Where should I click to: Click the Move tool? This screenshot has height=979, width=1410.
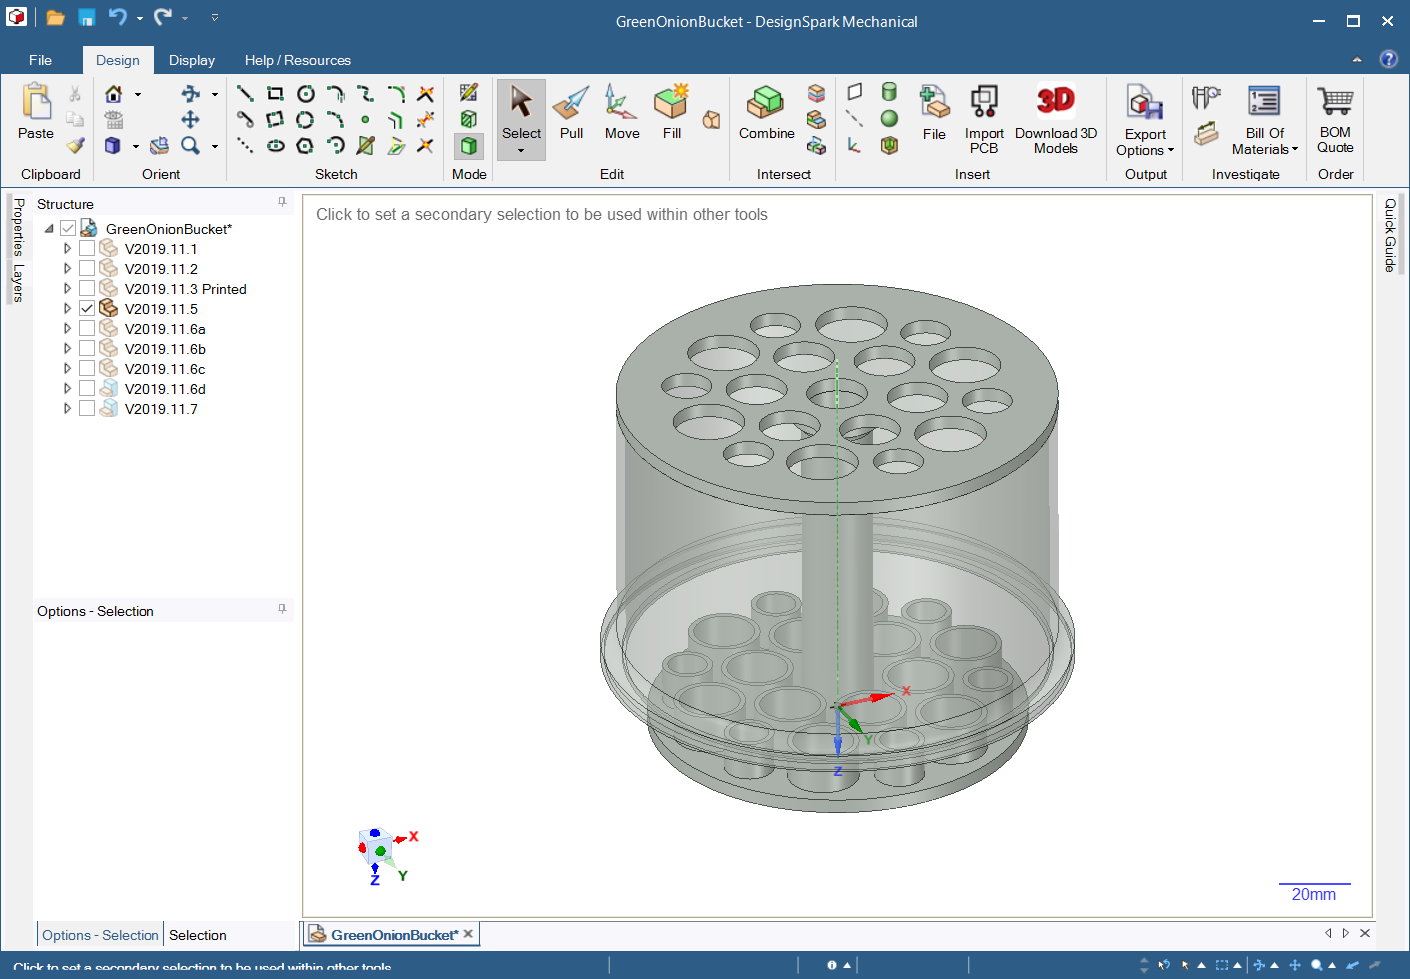622,112
